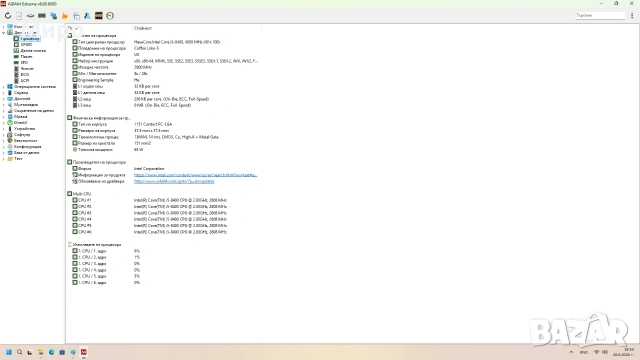This screenshot has height=360, width=640.
Task: Click the Стойност column header
Action: click(143, 28)
